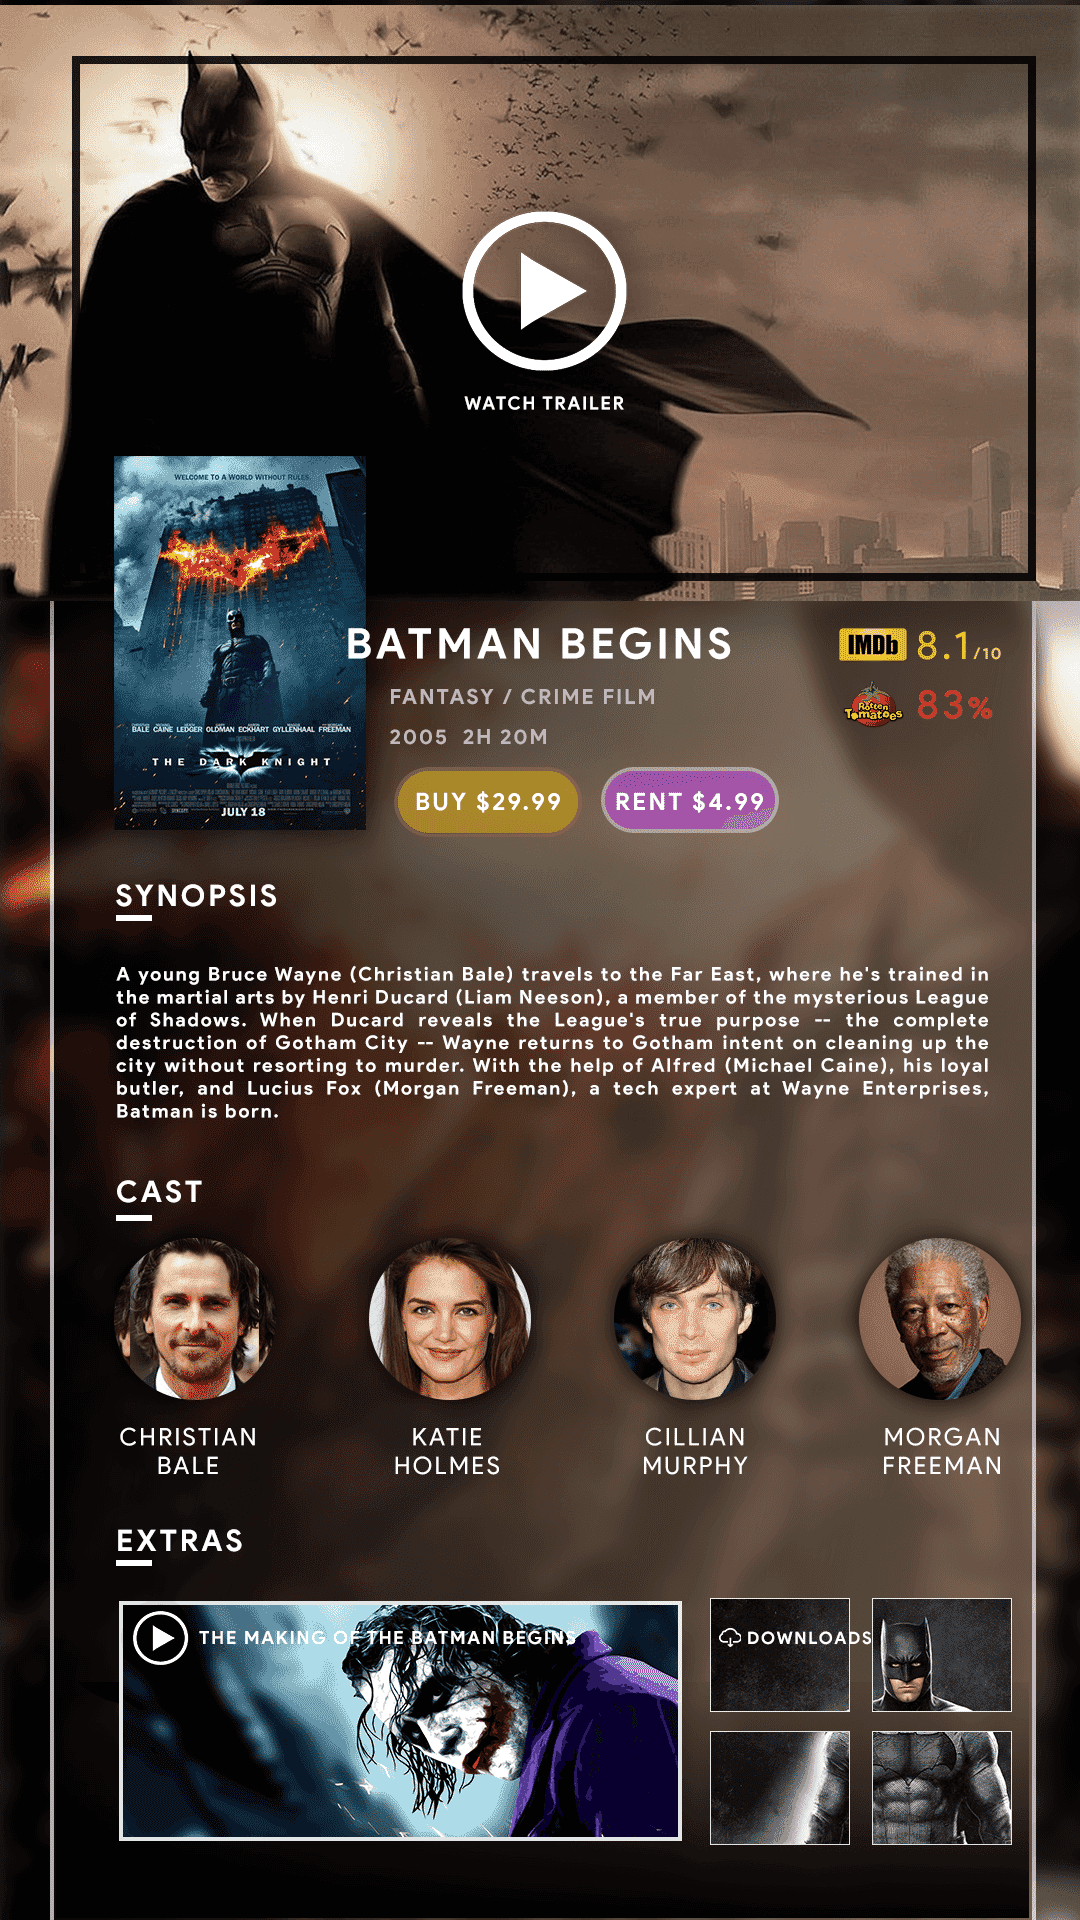This screenshot has height=1920, width=1080.
Task: Open Katie Holmes' cast photo
Action: pos(449,1318)
